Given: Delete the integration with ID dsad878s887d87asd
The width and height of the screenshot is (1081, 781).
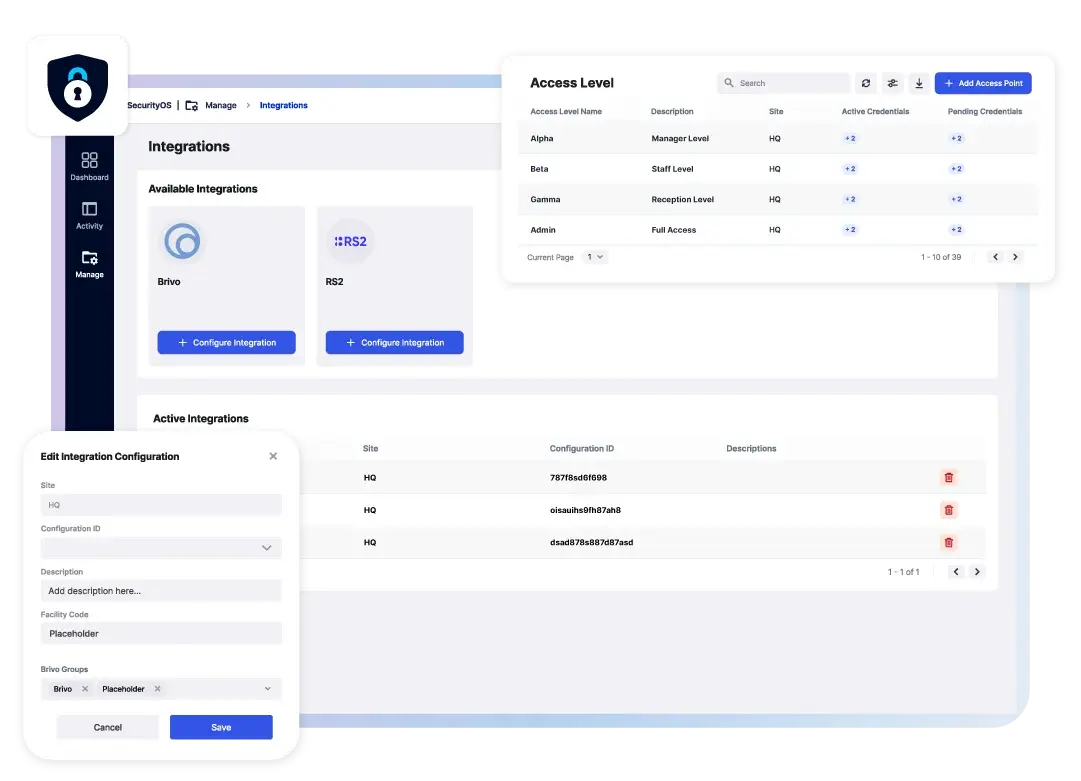Looking at the screenshot, I should 949,542.
